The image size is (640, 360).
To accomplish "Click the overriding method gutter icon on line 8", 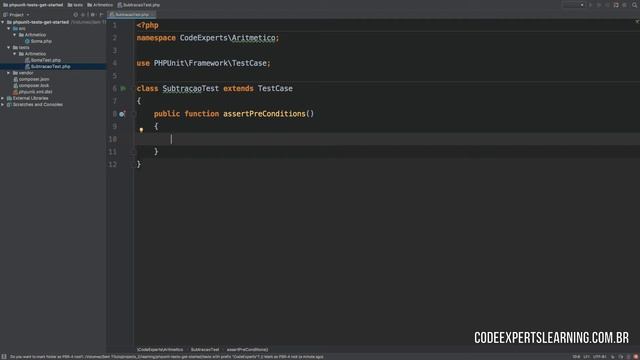I will point(122,114).
